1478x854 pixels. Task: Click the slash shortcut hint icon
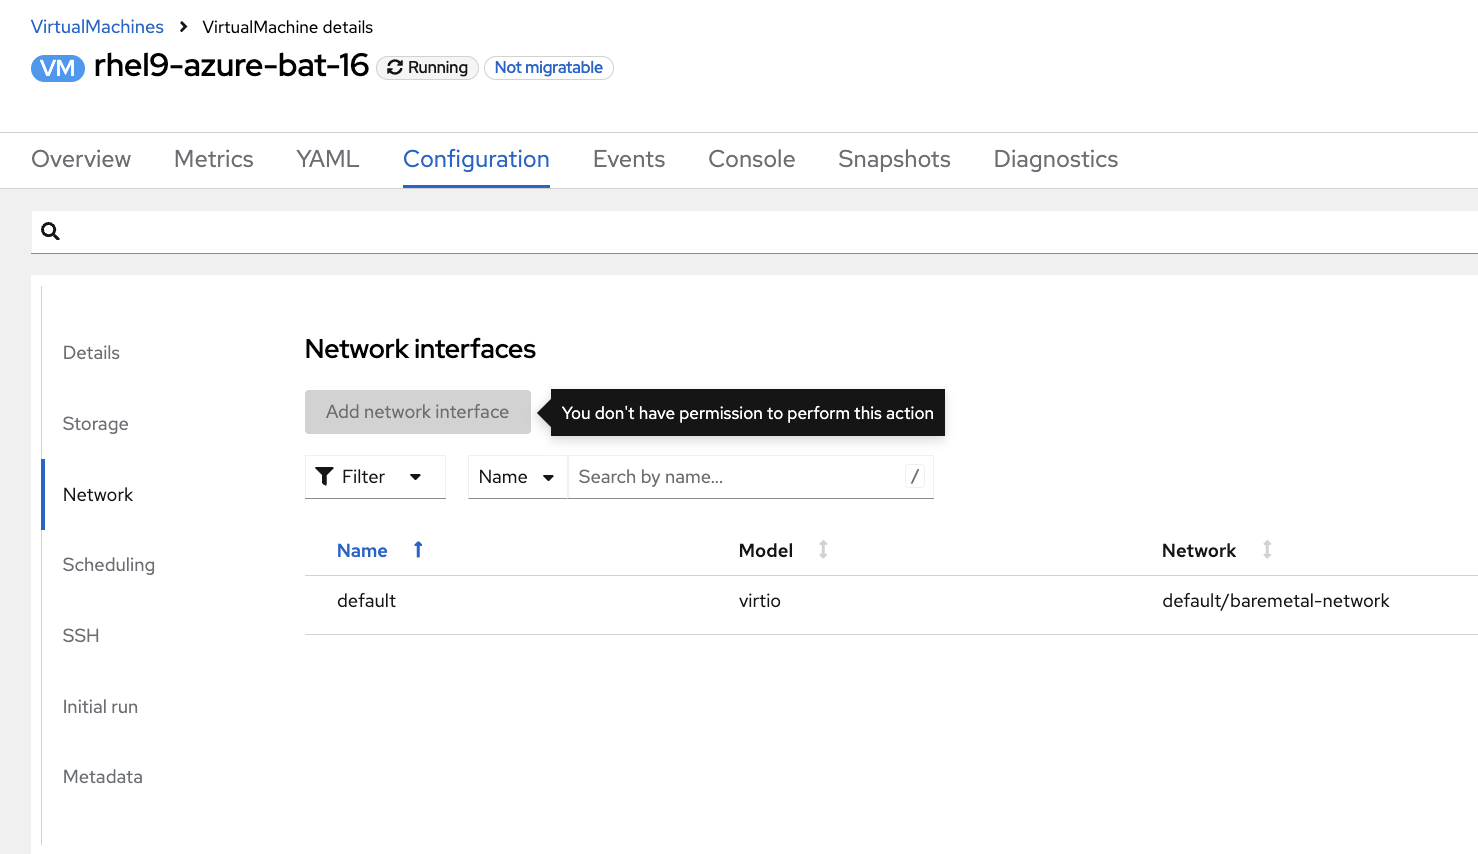click(914, 477)
